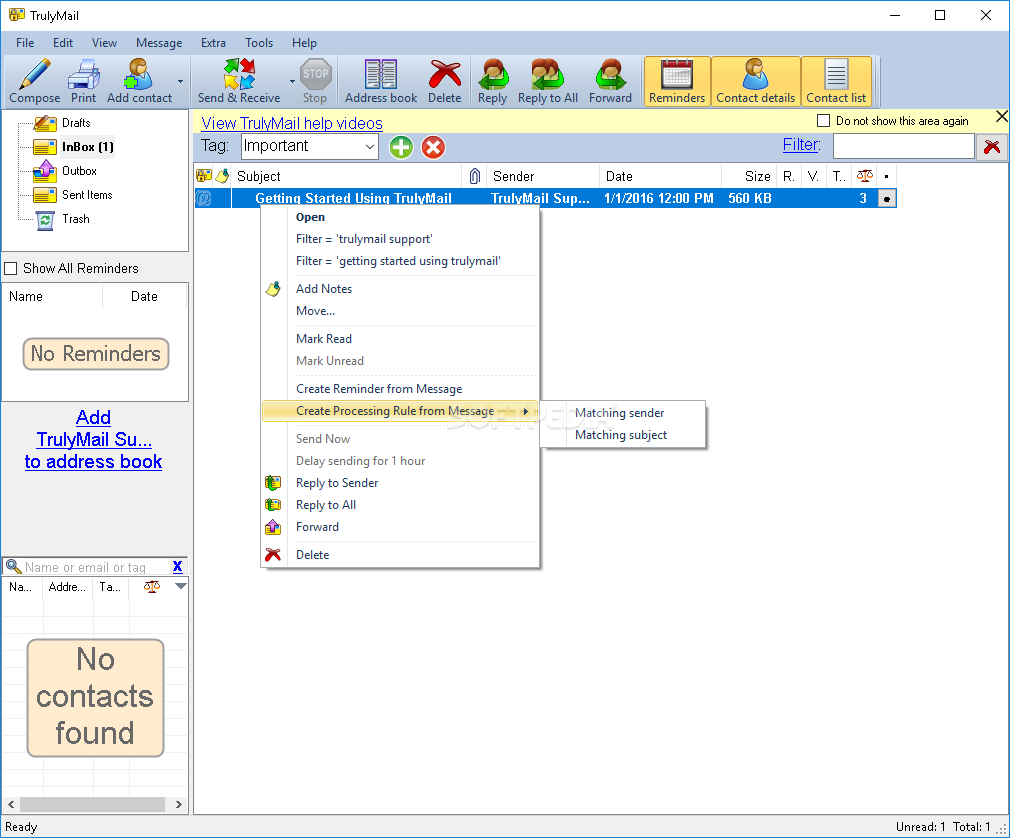Toggle the Contact details panel button
The image size is (1010, 838).
[756, 81]
